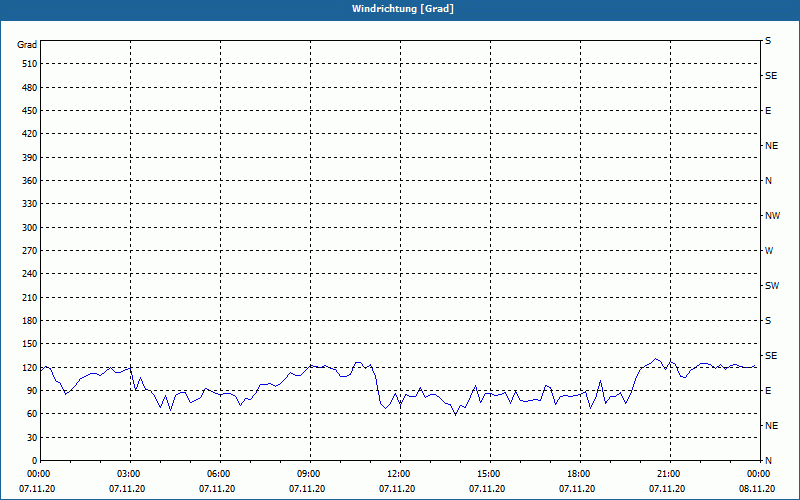Click the Windrichtung [Grad] chart title

pos(400,9)
